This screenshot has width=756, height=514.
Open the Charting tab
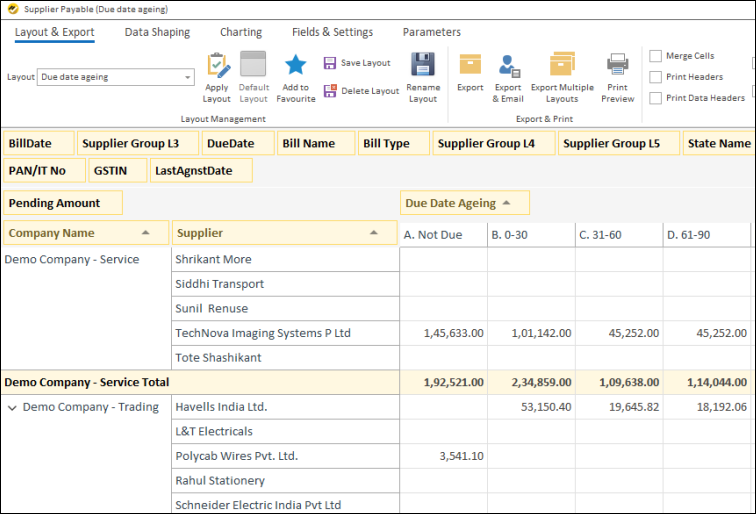[x=241, y=32]
